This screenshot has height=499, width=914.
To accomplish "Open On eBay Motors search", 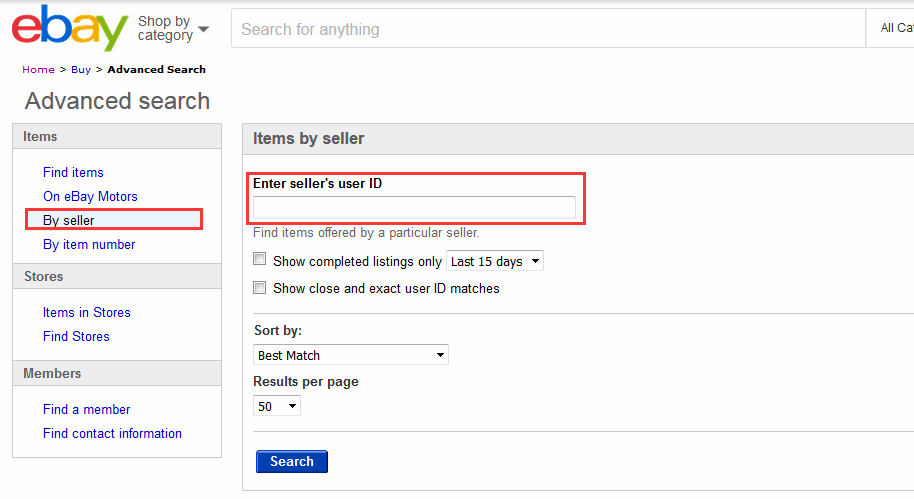I will click(90, 196).
